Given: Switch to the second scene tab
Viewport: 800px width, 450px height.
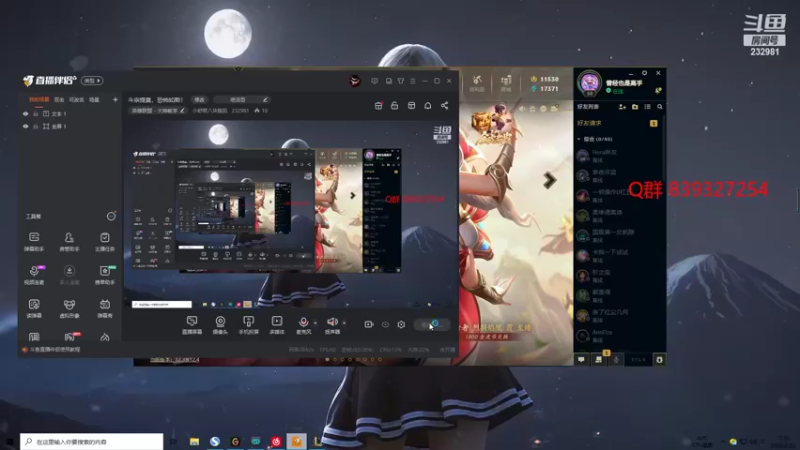Looking at the screenshot, I should (x=59, y=99).
